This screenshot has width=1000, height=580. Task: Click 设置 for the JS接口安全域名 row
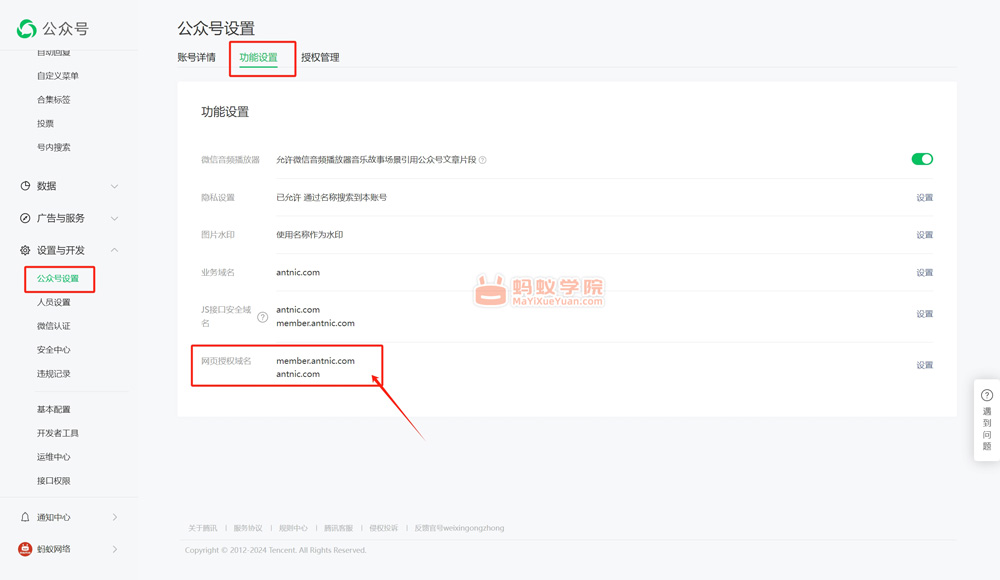pos(925,314)
